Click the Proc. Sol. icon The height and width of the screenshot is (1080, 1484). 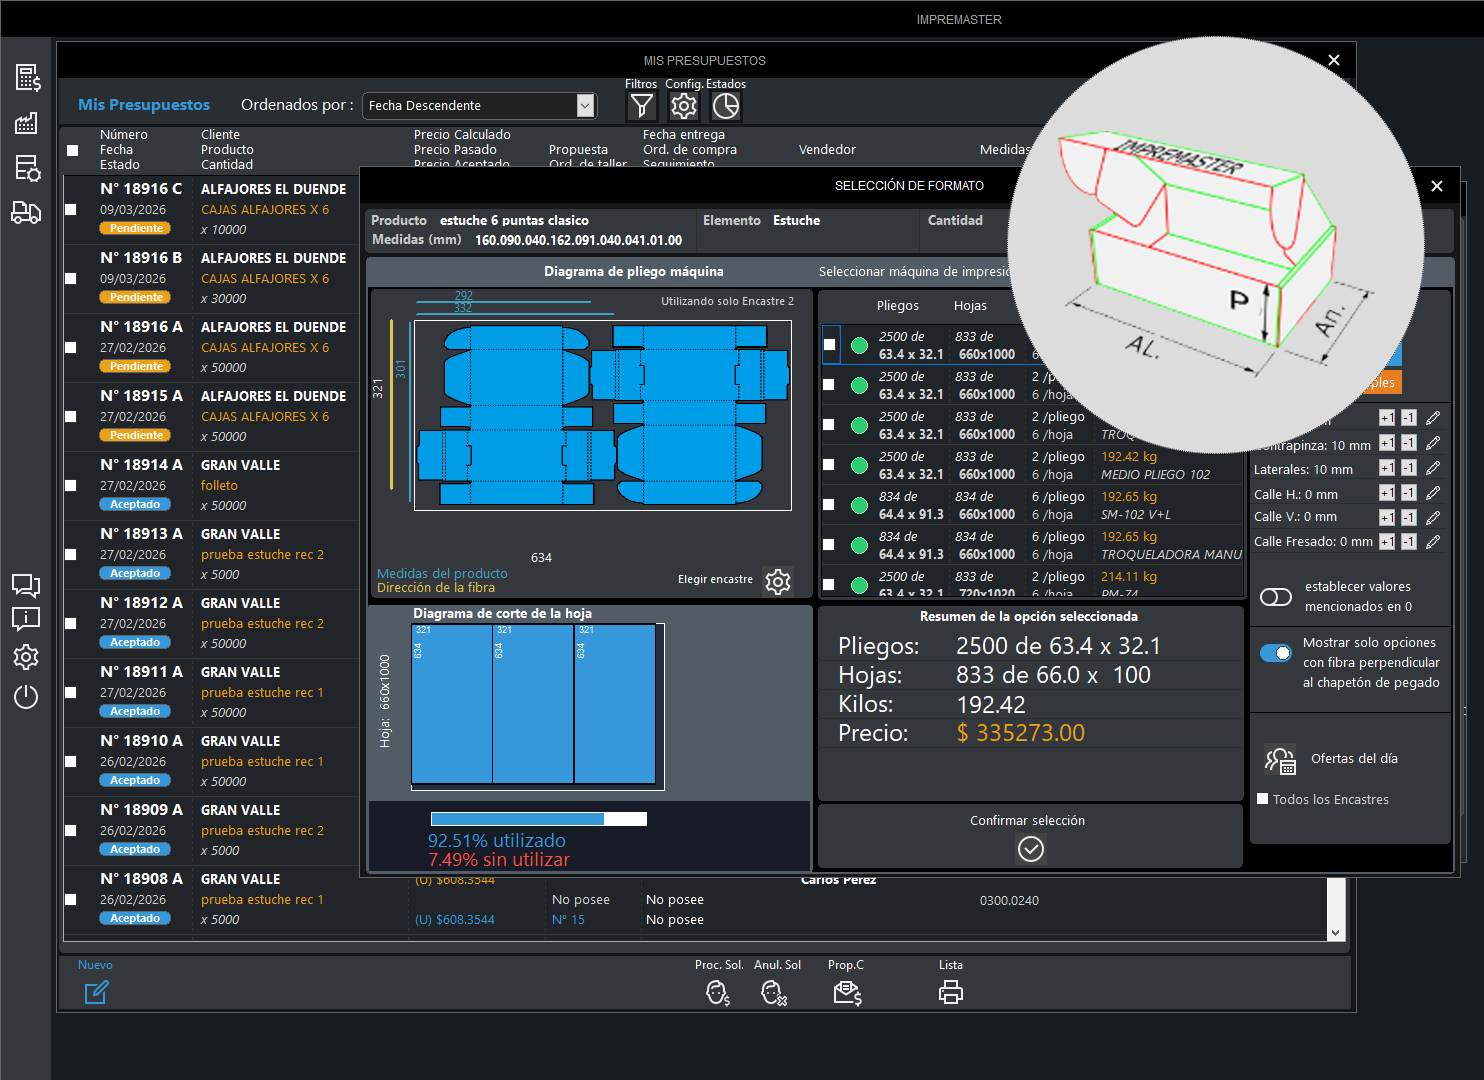(x=718, y=992)
